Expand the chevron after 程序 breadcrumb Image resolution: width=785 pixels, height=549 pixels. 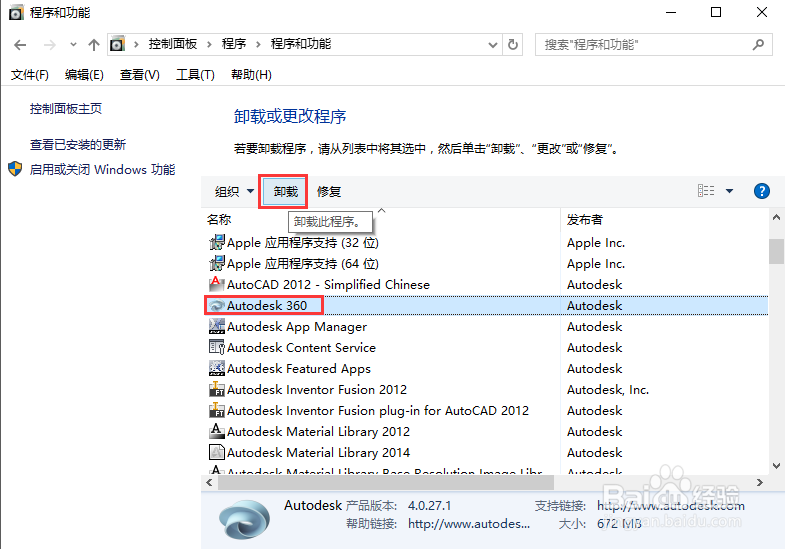click(x=258, y=45)
